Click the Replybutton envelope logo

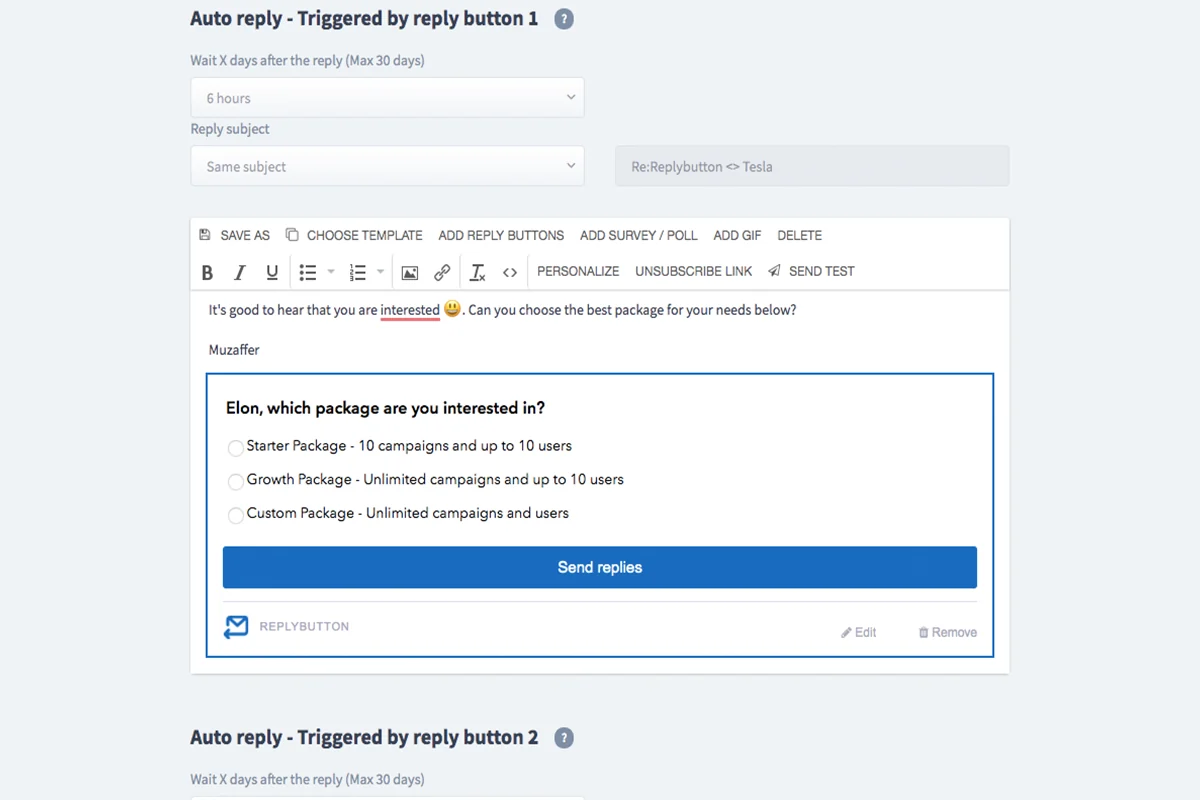pyautogui.click(x=236, y=627)
